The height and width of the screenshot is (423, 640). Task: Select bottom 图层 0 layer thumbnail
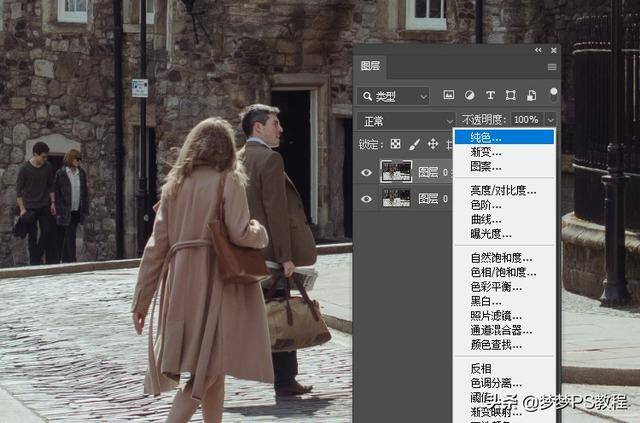coord(396,198)
